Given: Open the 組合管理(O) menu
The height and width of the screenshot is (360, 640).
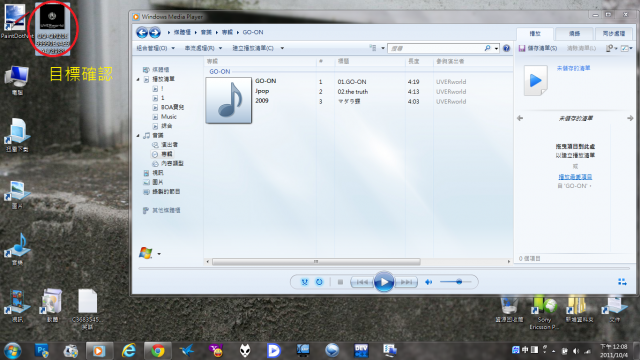Looking at the screenshot, I should [155, 48].
